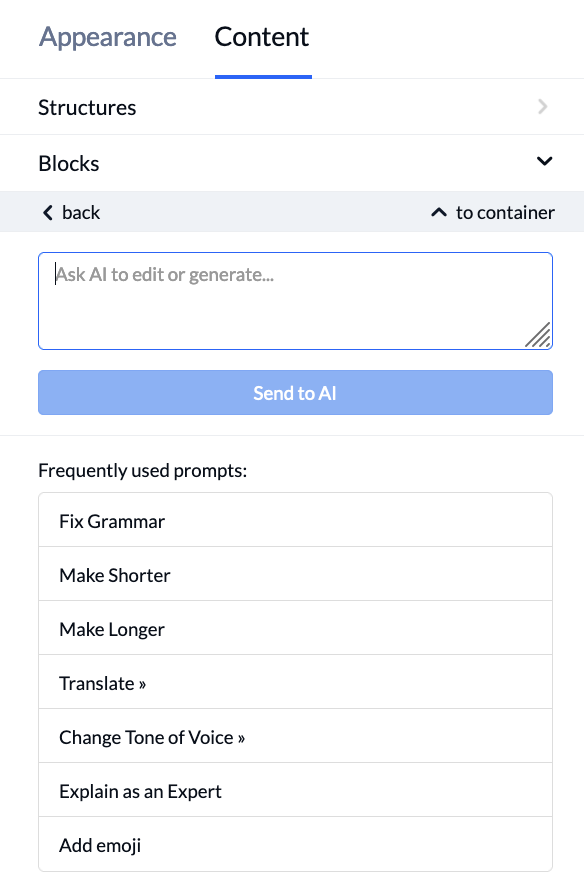Click the back arrow icon above the AI input

pyautogui.click(x=47, y=212)
